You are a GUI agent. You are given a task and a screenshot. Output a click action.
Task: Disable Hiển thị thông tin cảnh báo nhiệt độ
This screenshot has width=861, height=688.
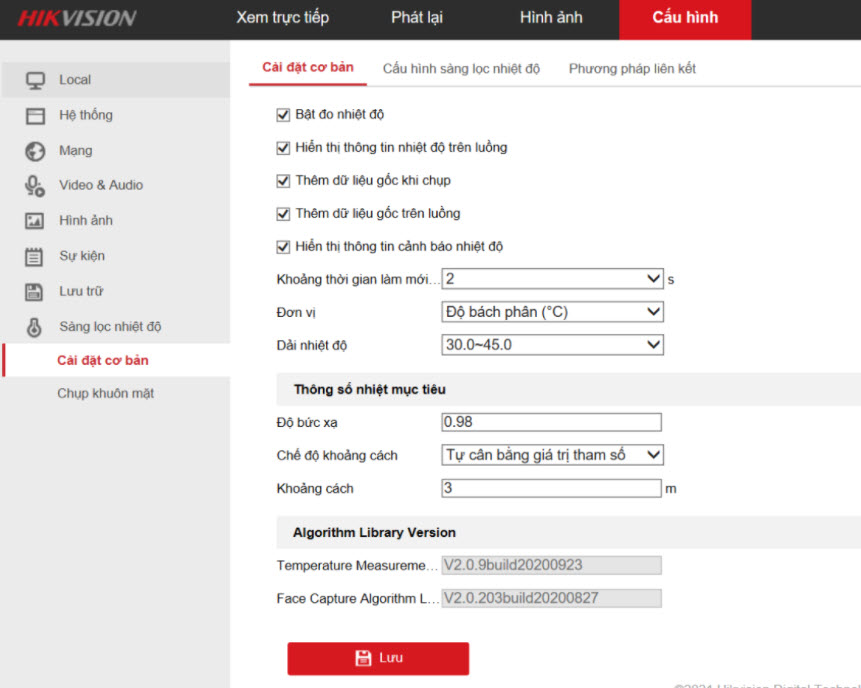283,247
